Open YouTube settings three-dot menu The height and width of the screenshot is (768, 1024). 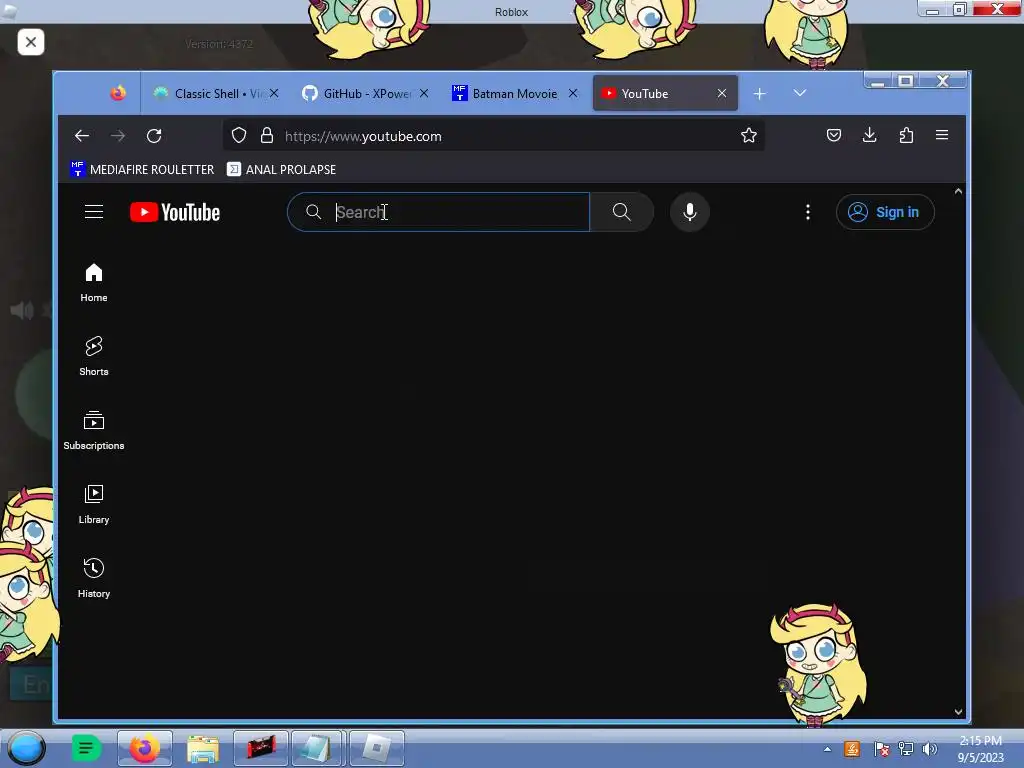coord(808,212)
